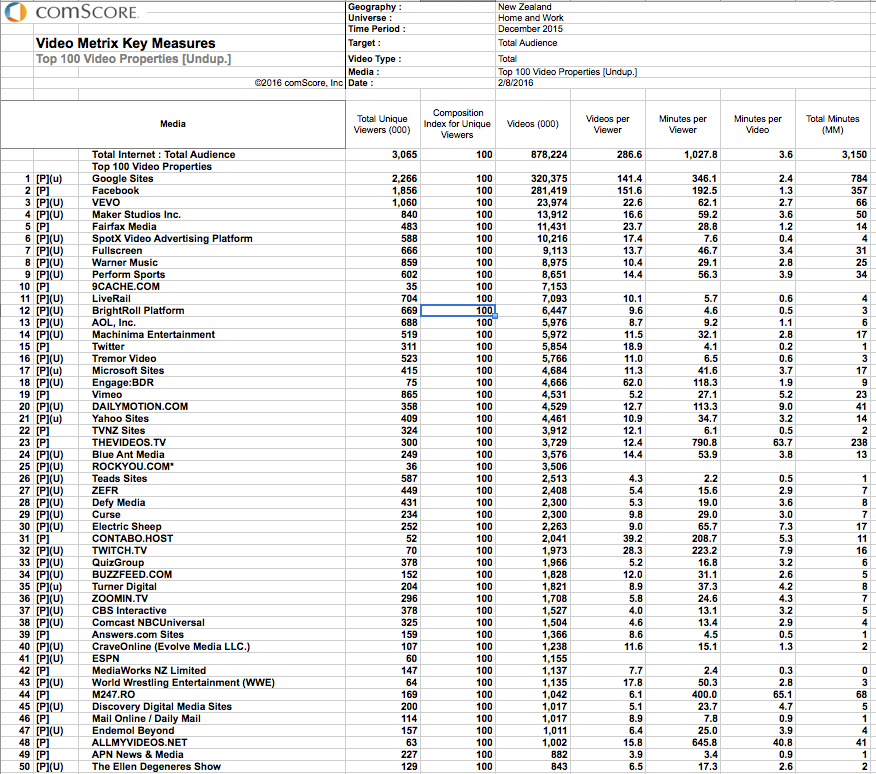Select the Total Unique Viewers header cell

pyautogui.click(x=383, y=124)
